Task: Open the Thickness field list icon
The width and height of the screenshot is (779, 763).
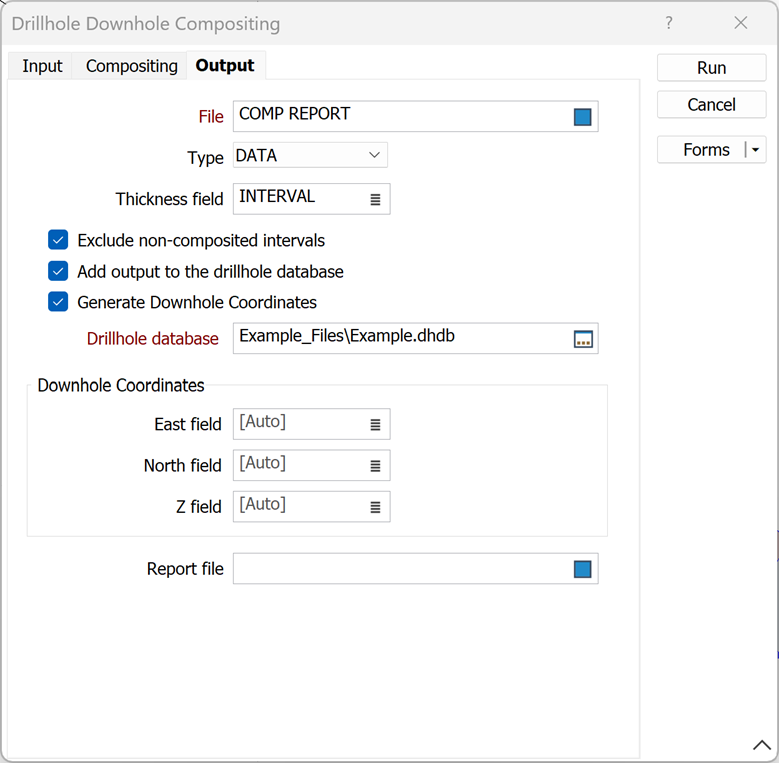Action: 375,199
